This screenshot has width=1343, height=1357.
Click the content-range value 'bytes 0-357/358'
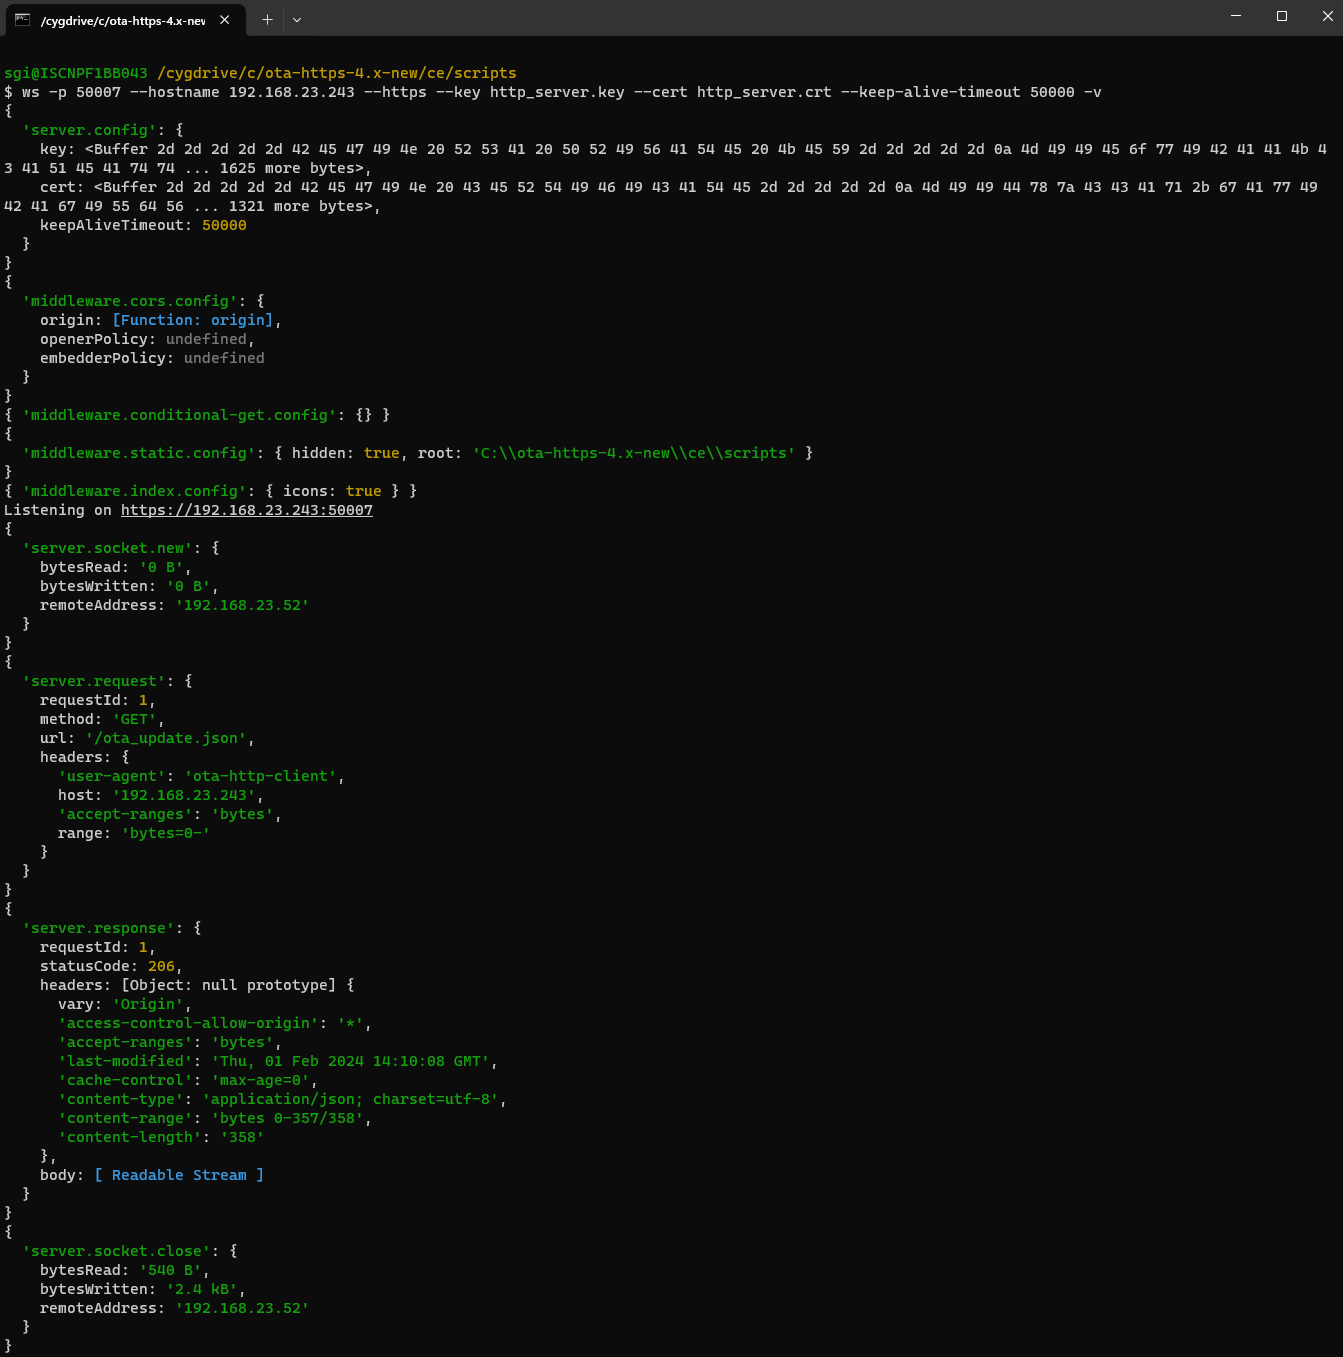[288, 1118]
